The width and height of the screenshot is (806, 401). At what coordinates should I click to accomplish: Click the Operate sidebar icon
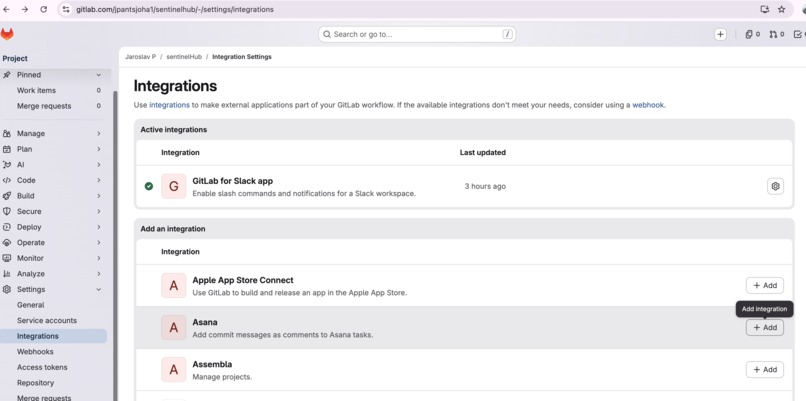tap(7, 243)
